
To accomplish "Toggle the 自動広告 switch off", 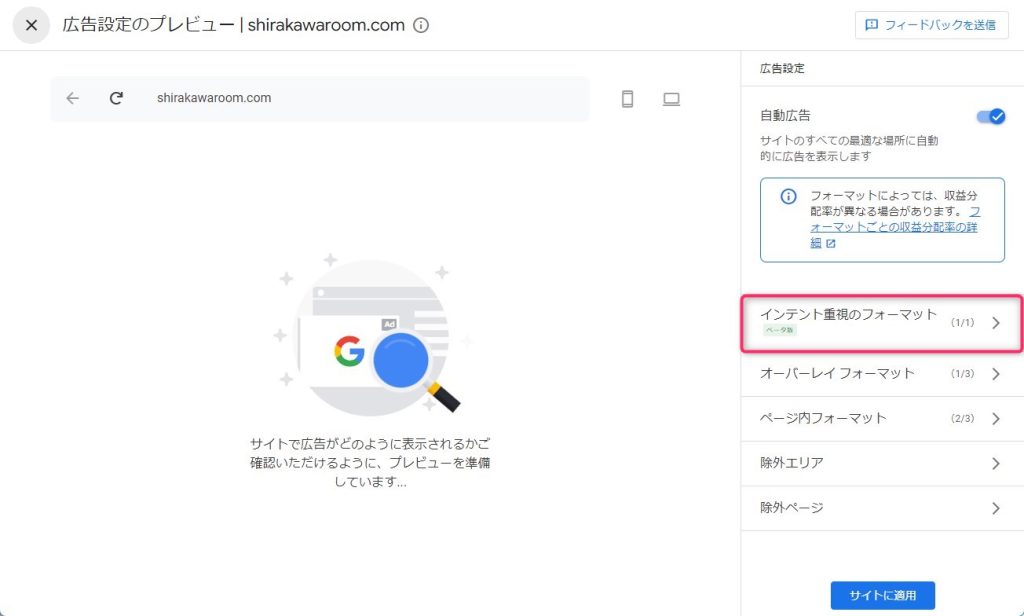I will (x=990, y=116).
